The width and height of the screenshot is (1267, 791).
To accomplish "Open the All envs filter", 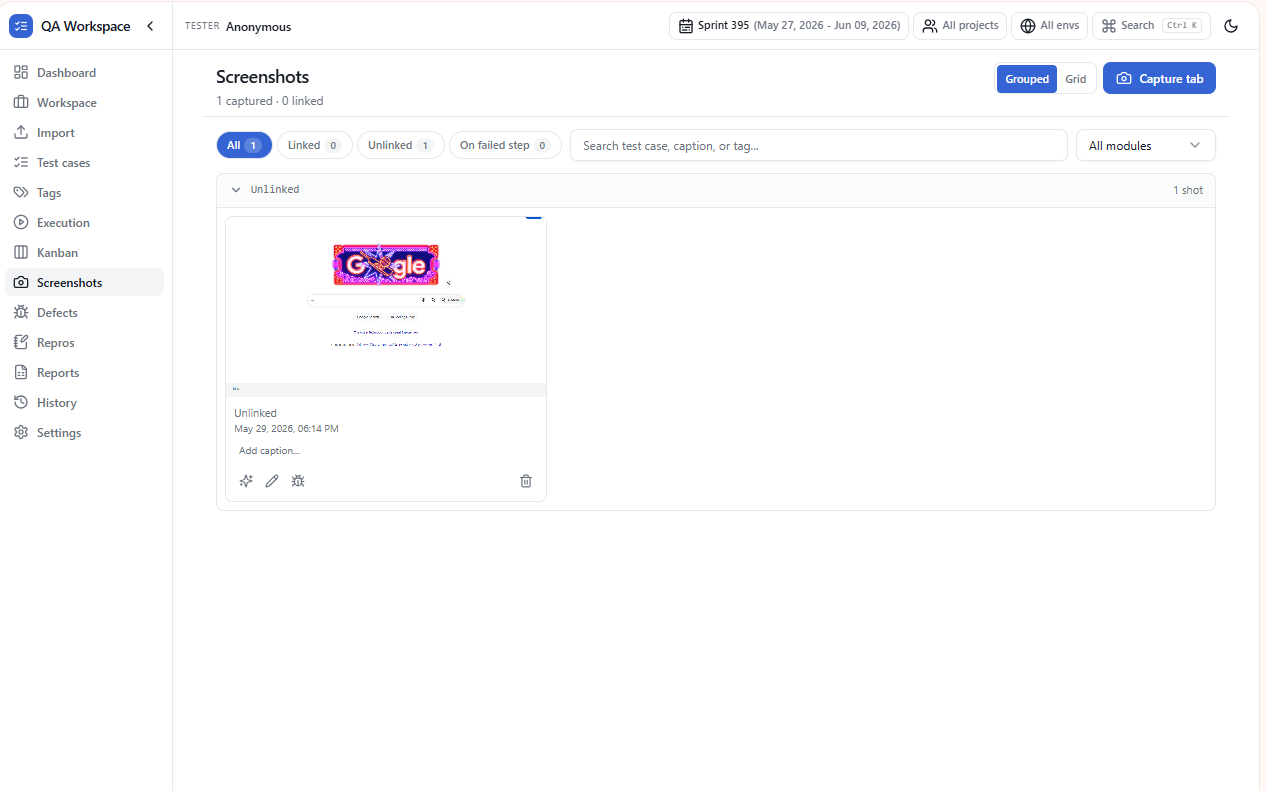I will (1049, 26).
